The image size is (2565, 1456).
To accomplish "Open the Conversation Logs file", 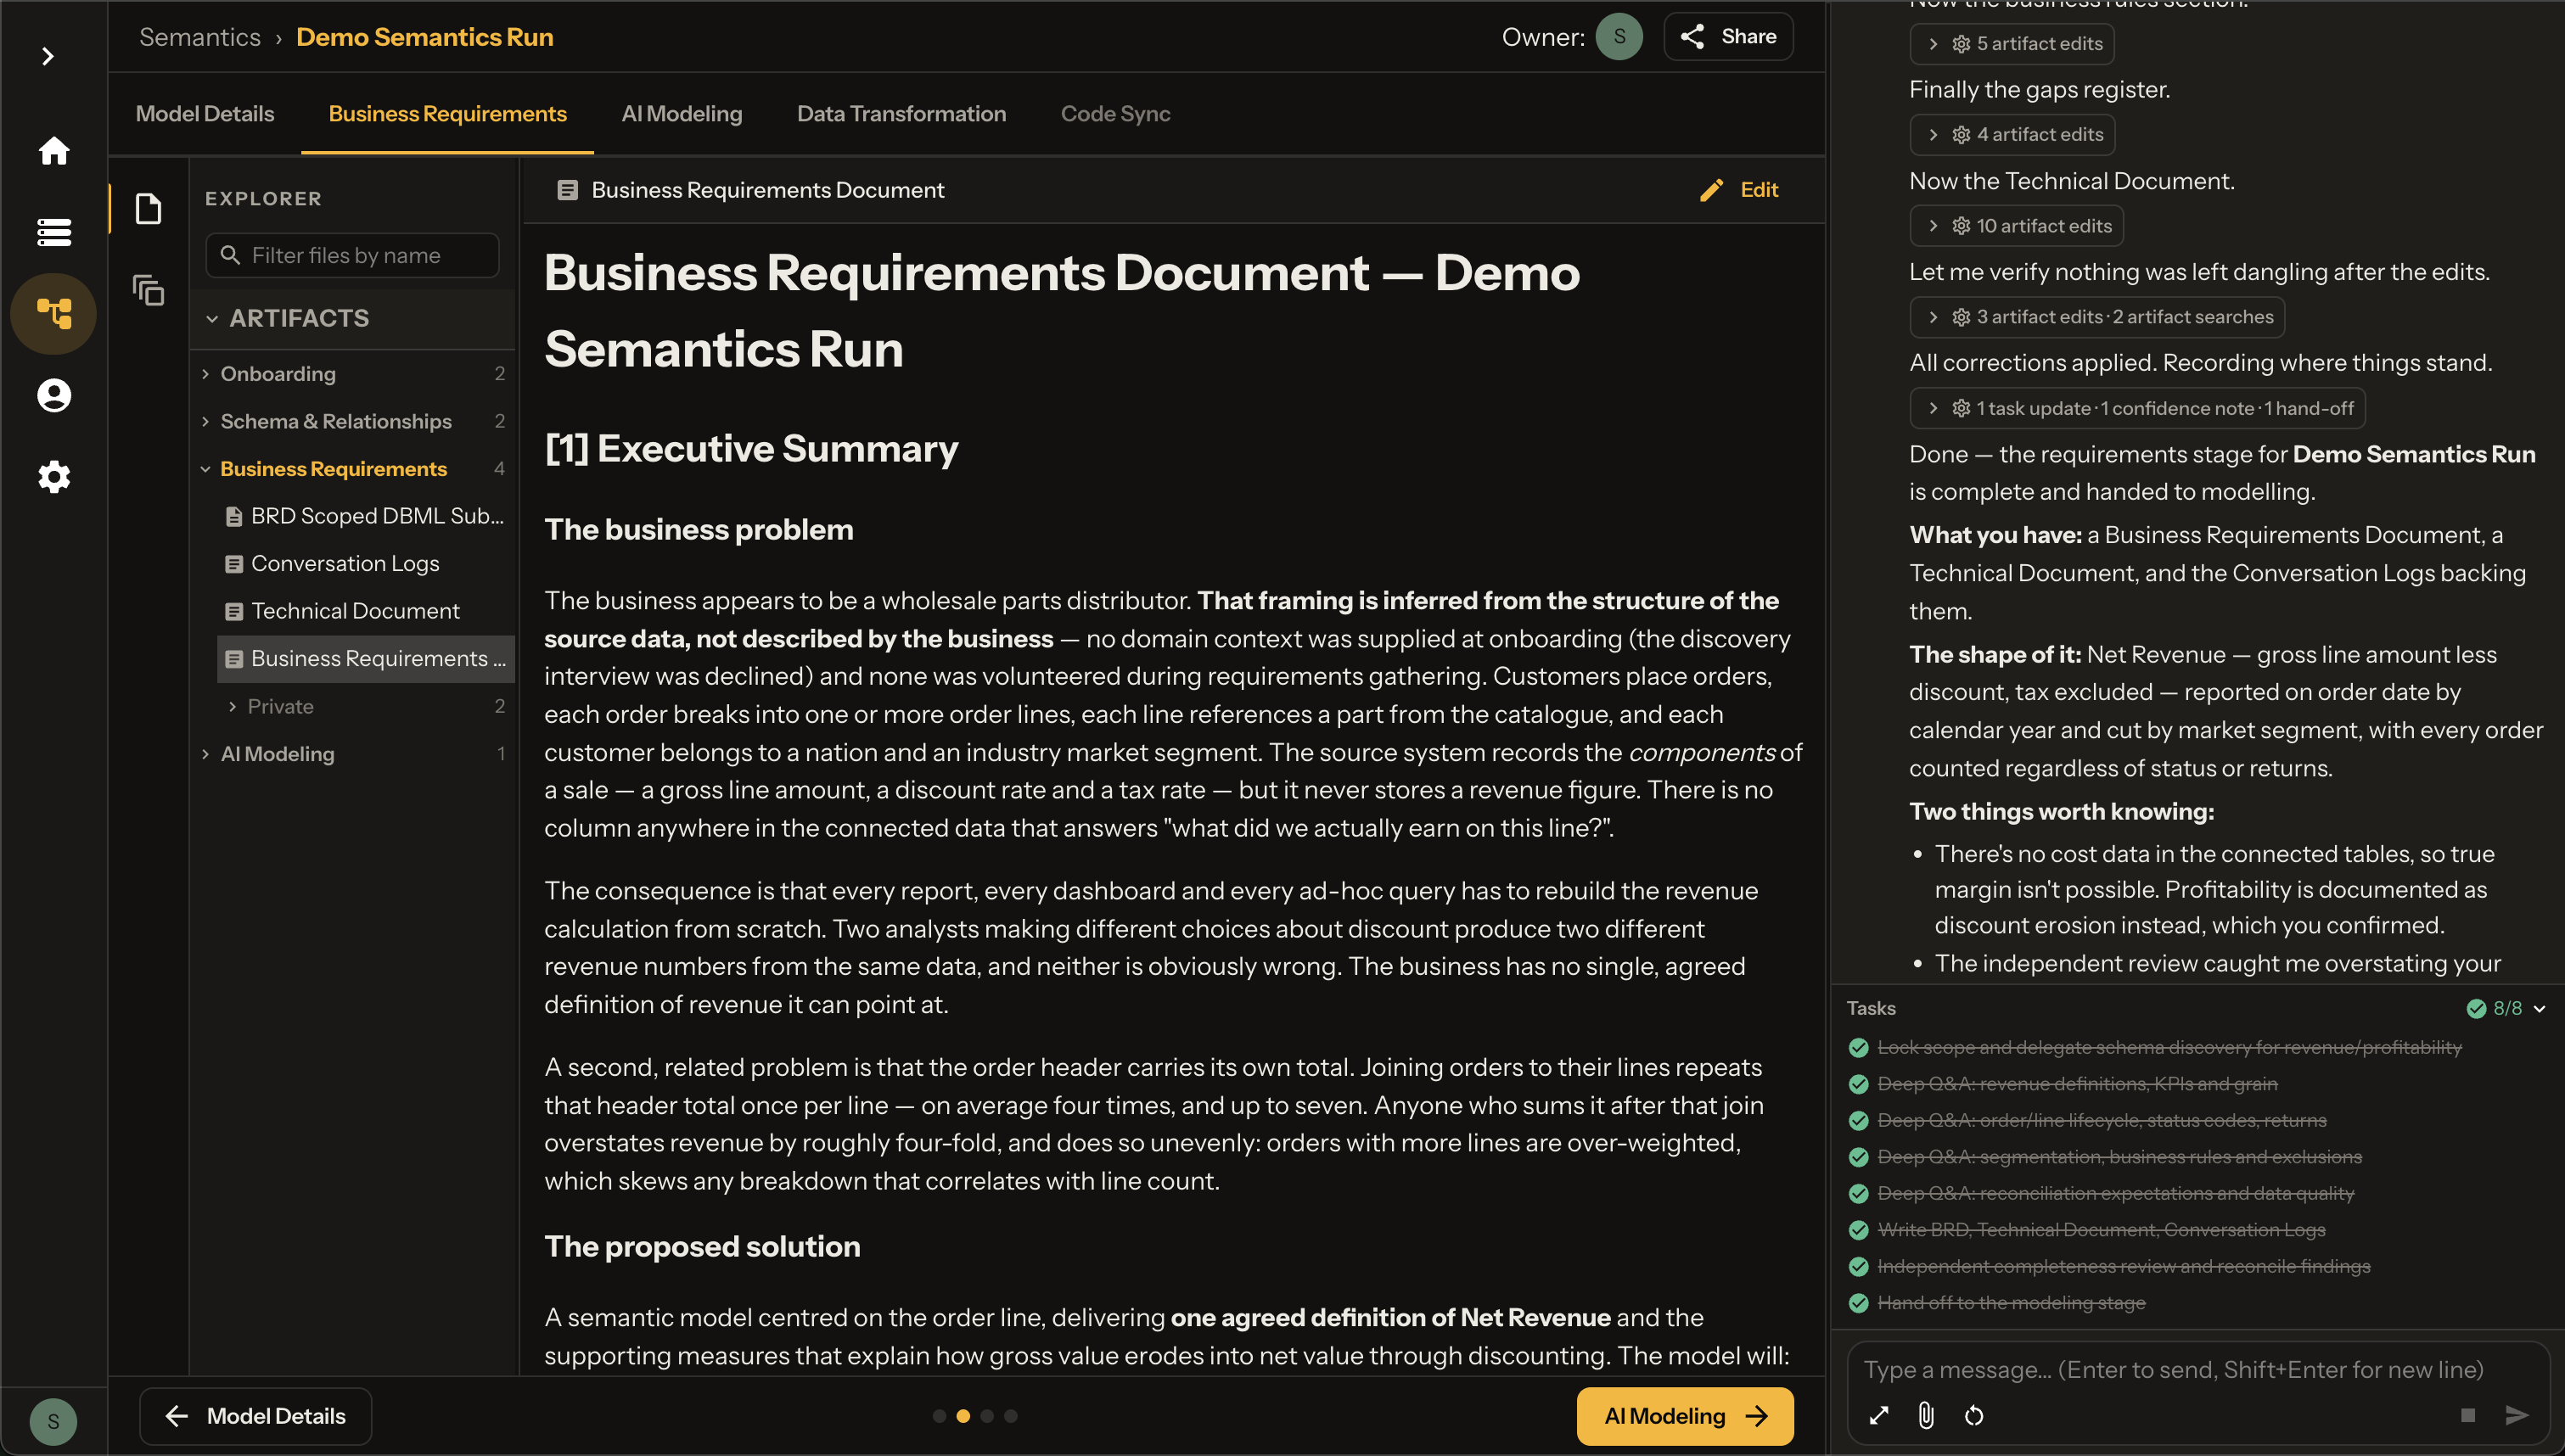I will (365, 564).
